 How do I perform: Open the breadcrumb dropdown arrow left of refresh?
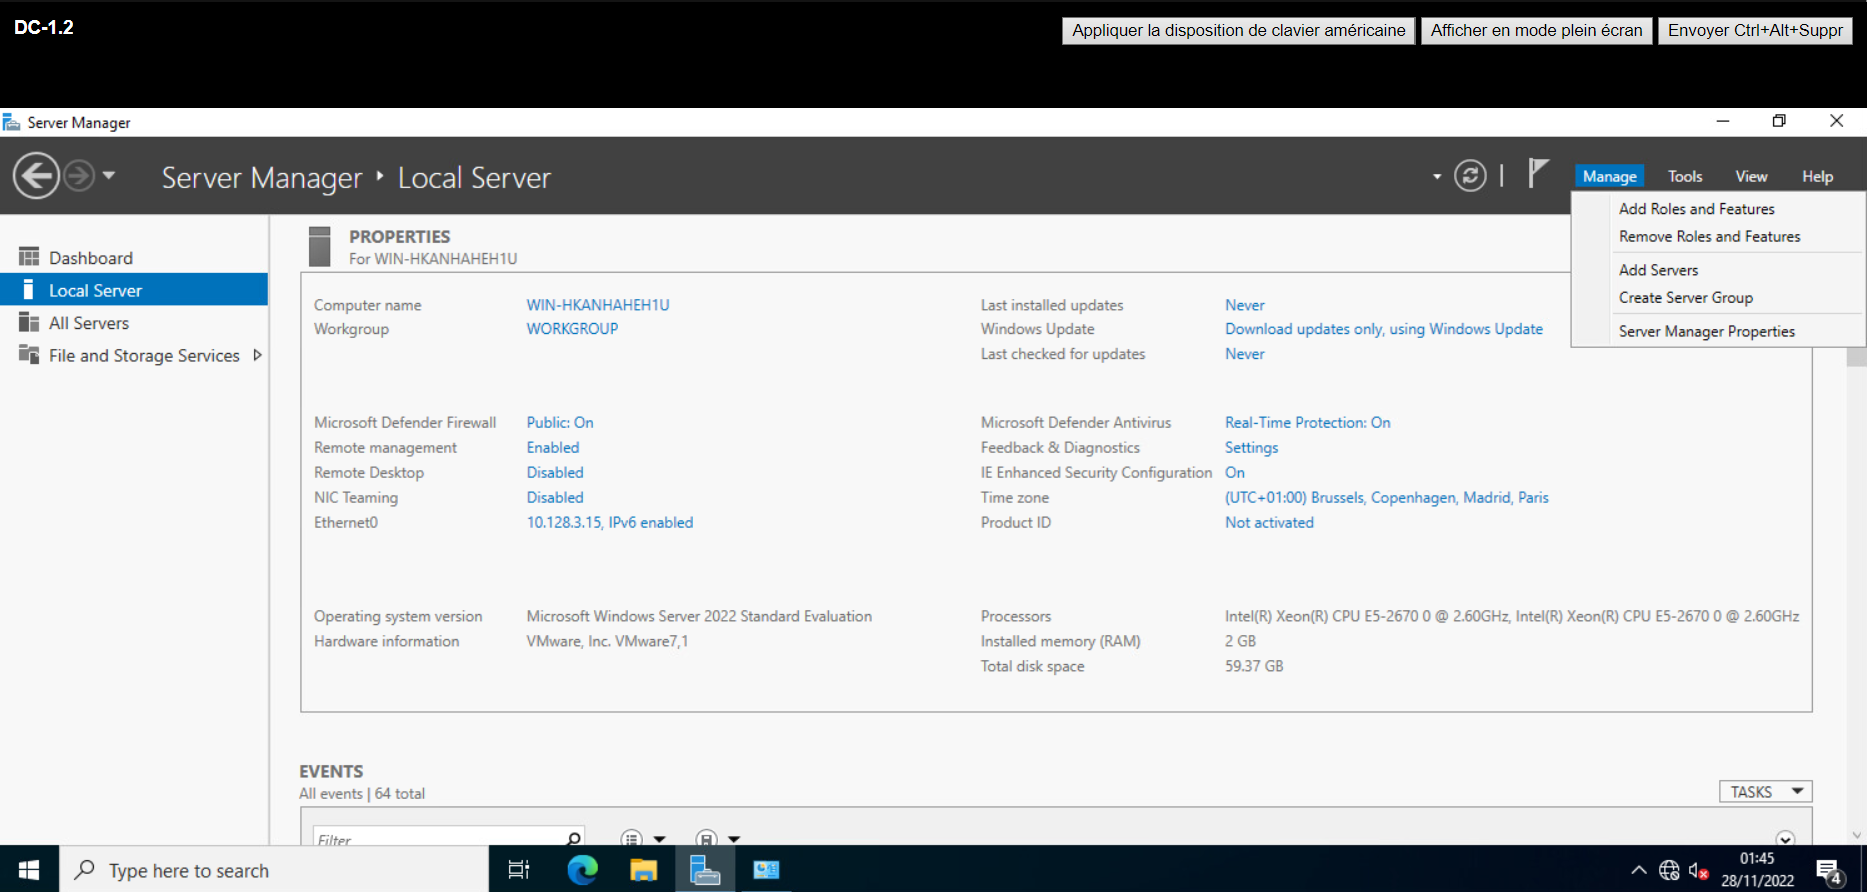coord(1437,177)
